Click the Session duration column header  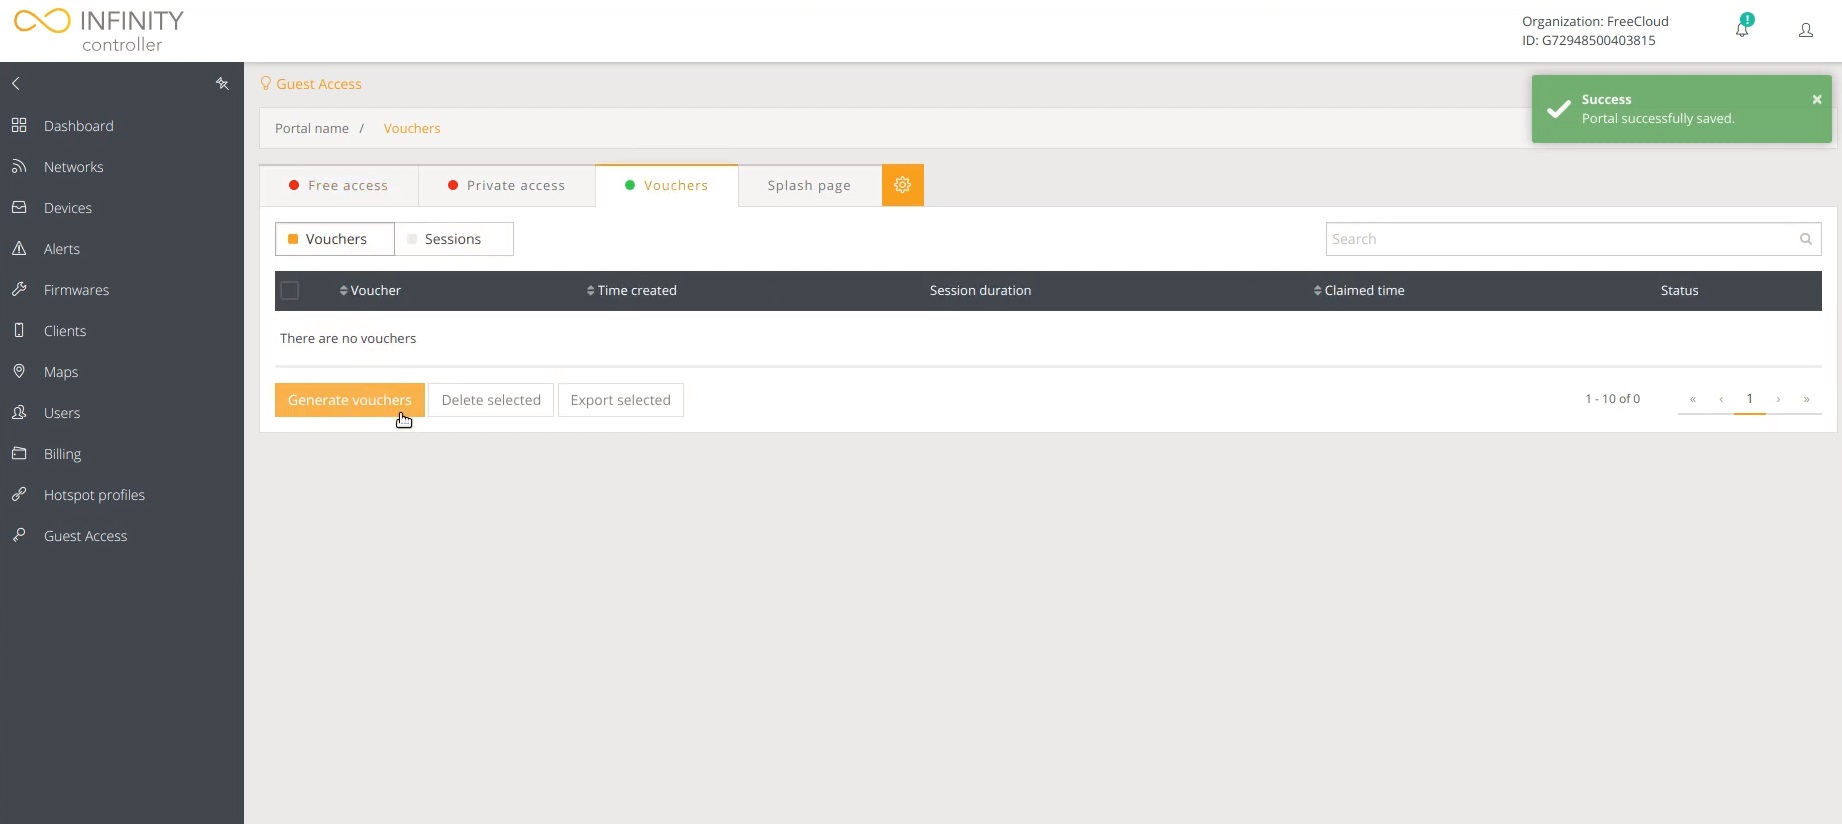coord(980,291)
